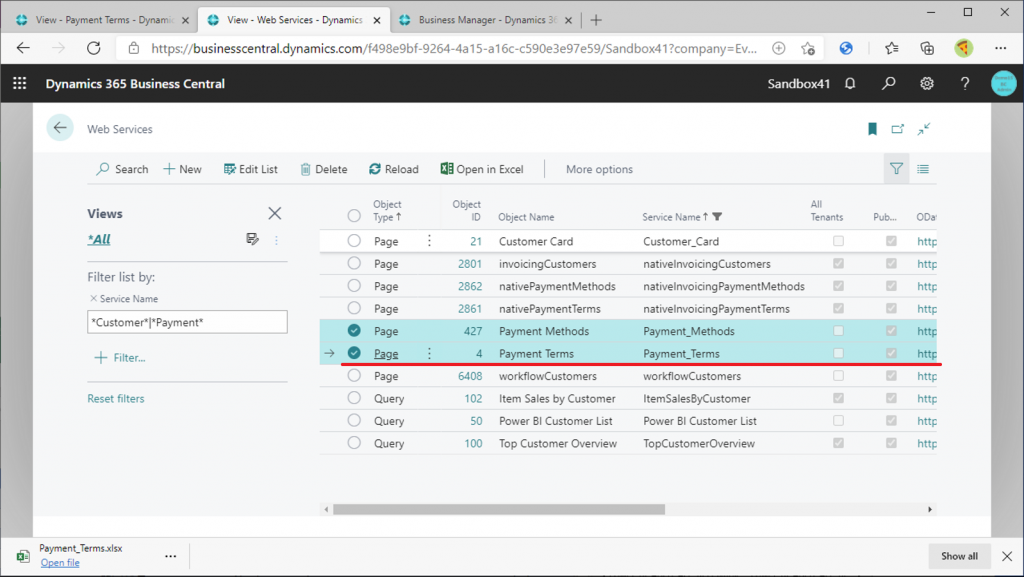This screenshot has width=1024, height=577.
Task: Open the browser favorites star list
Action: pyautogui.click(x=891, y=48)
